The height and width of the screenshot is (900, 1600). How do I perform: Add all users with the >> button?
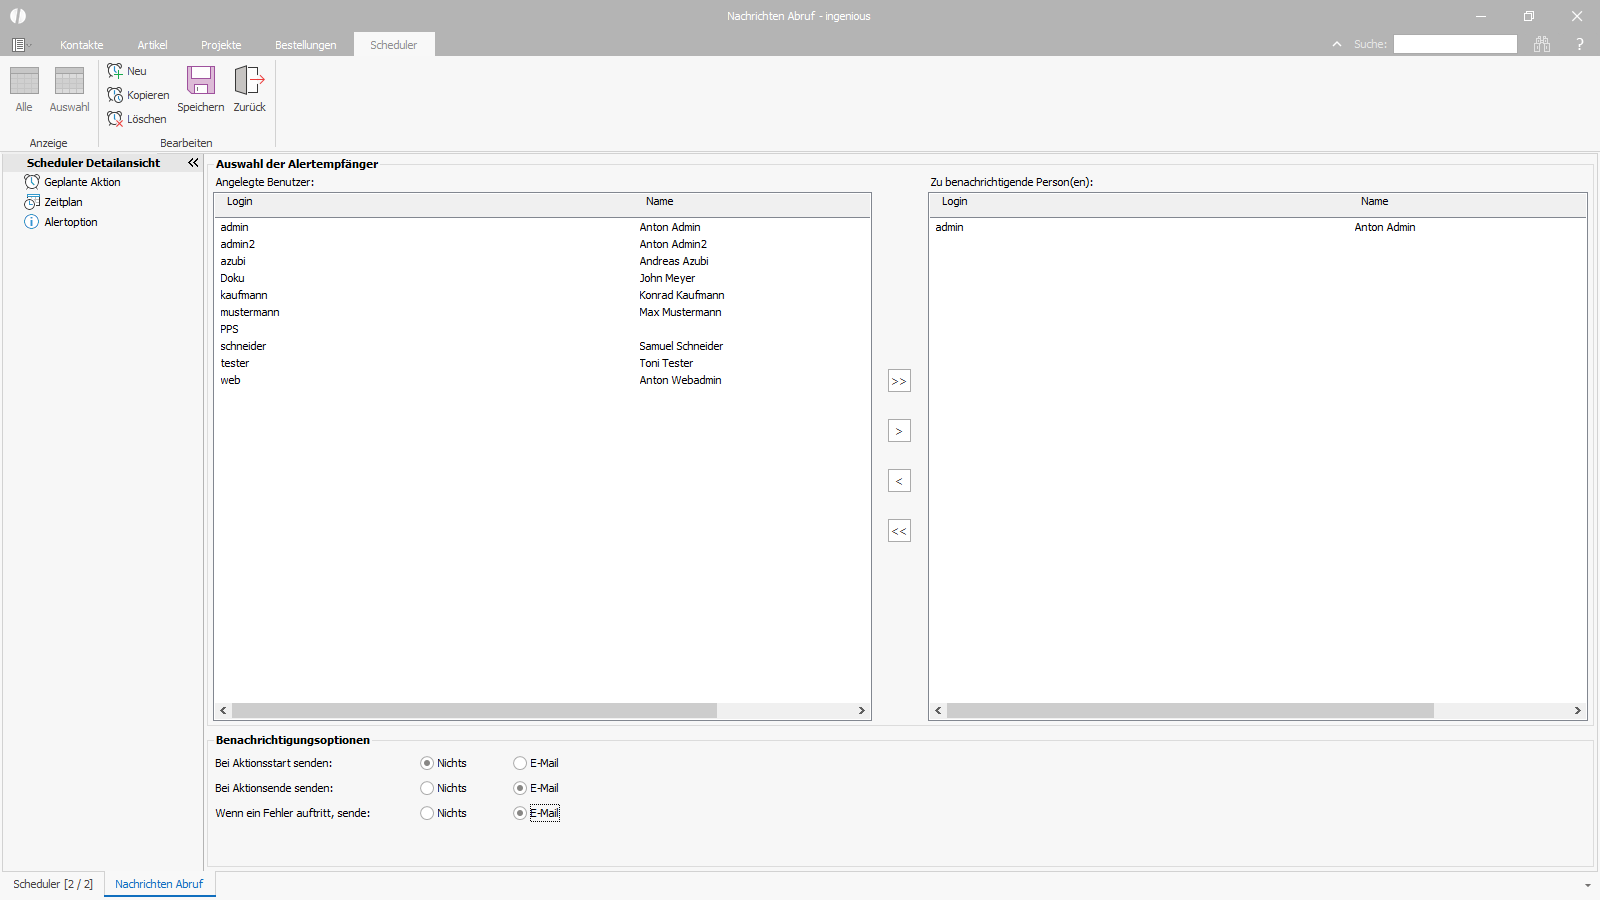(899, 381)
